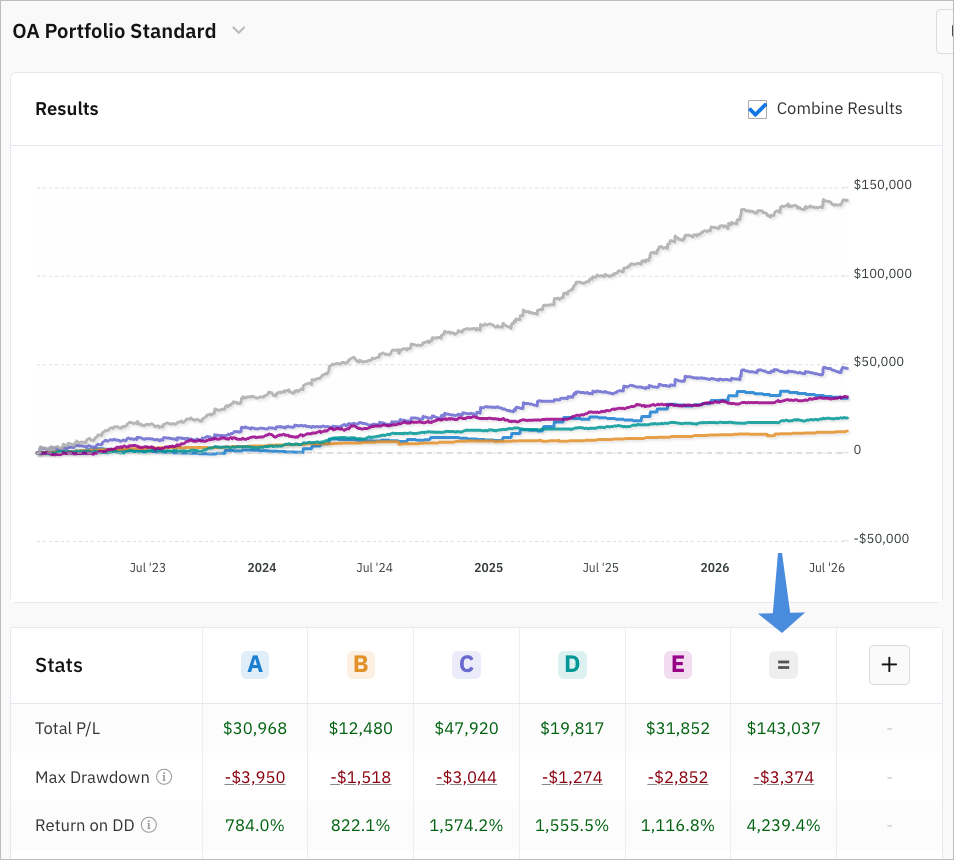The image size is (954, 860).
Task: Uncheck the Combine Results checkbox
Action: coord(757,109)
